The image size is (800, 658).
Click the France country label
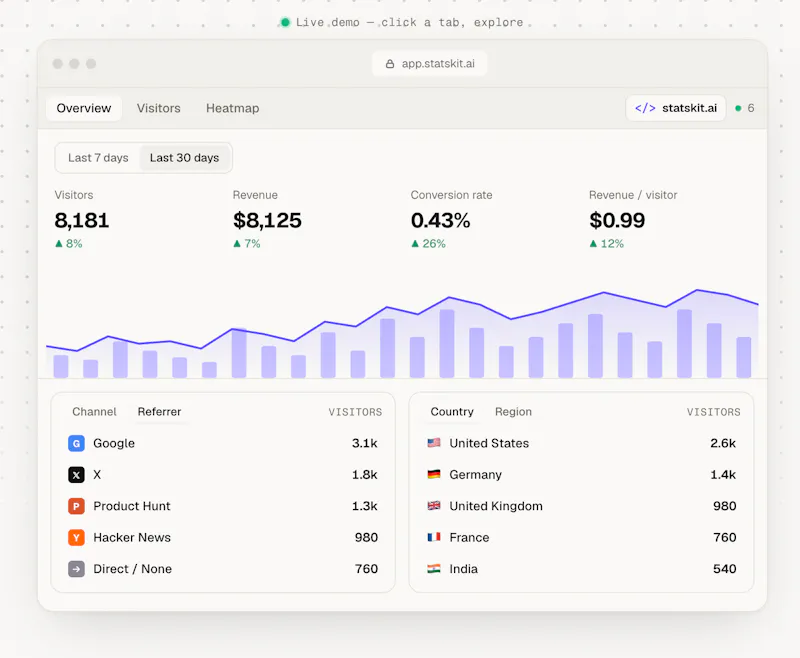(469, 538)
